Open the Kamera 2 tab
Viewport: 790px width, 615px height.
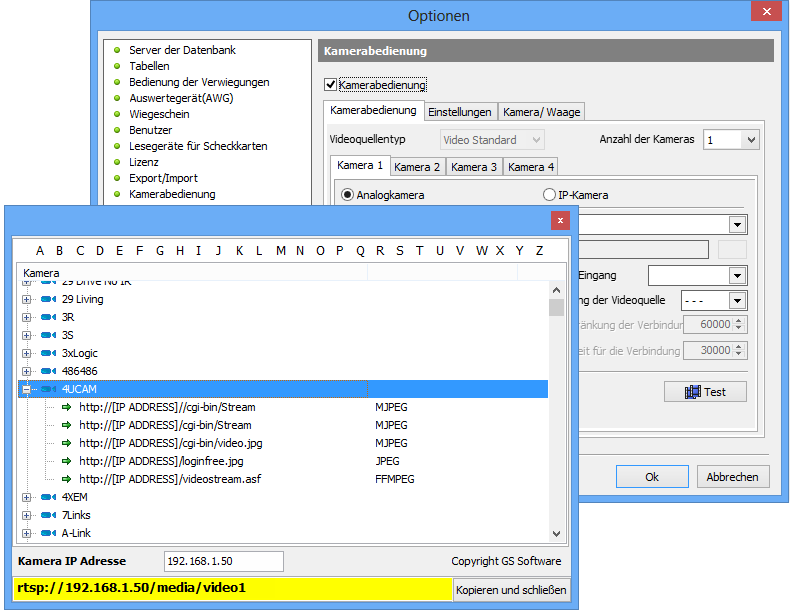[417, 166]
